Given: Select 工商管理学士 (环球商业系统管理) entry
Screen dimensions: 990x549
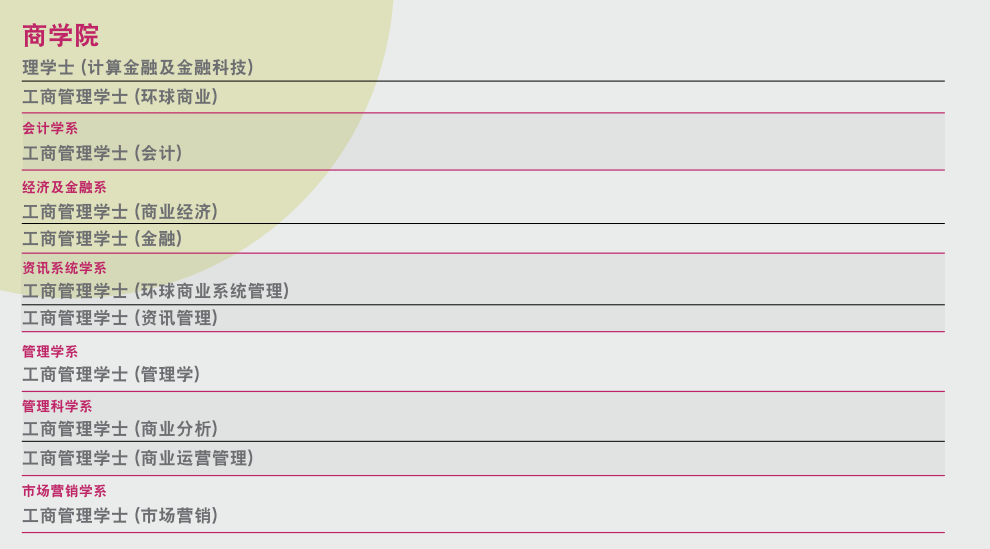Looking at the screenshot, I should pos(155,291).
